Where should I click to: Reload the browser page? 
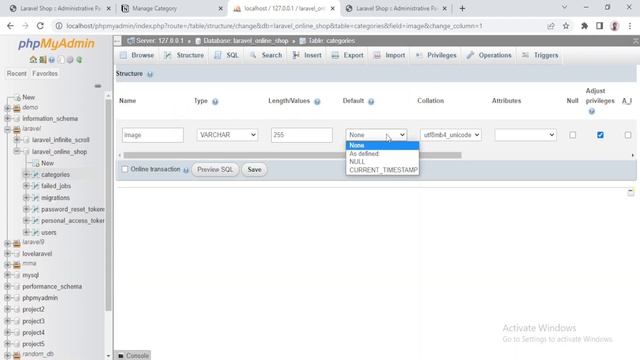point(40,26)
